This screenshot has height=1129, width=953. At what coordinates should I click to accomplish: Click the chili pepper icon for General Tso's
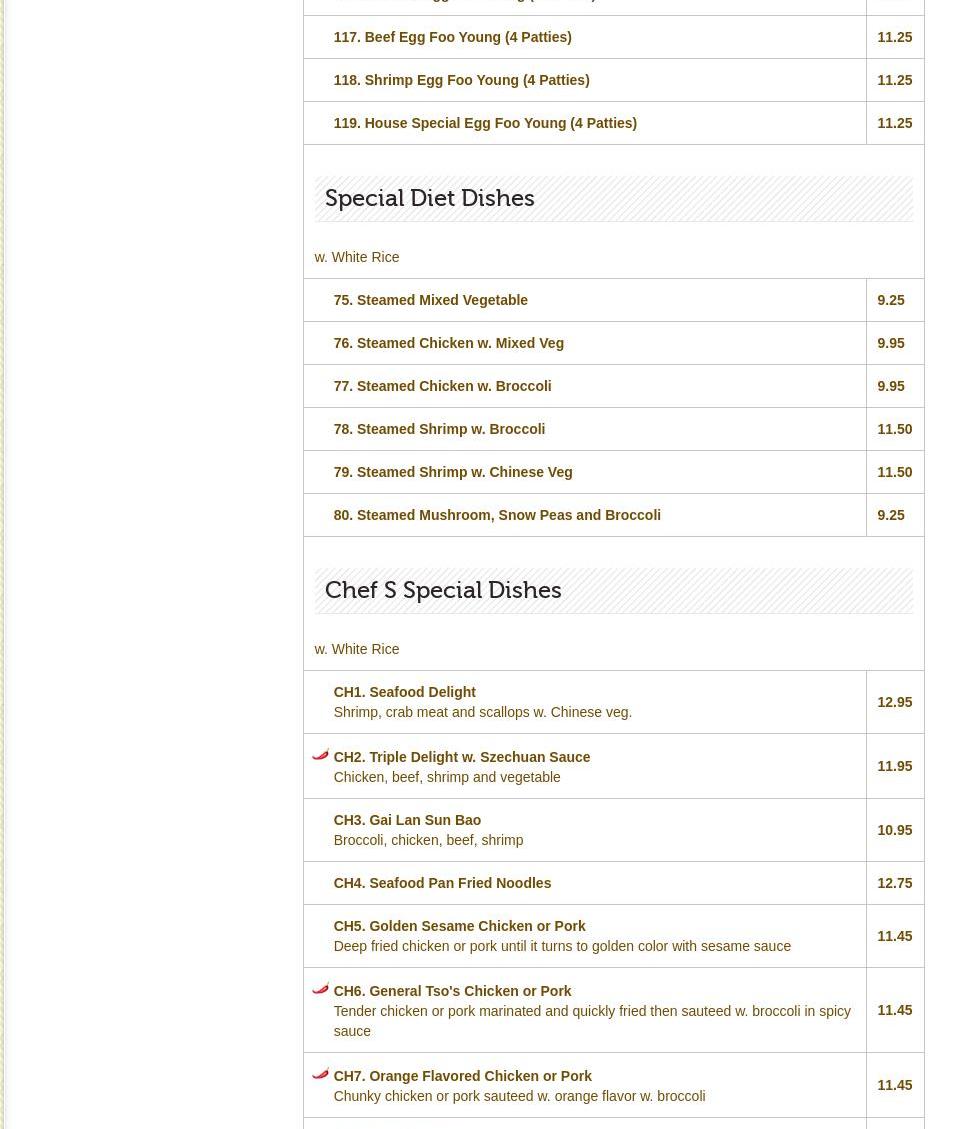point(320,989)
